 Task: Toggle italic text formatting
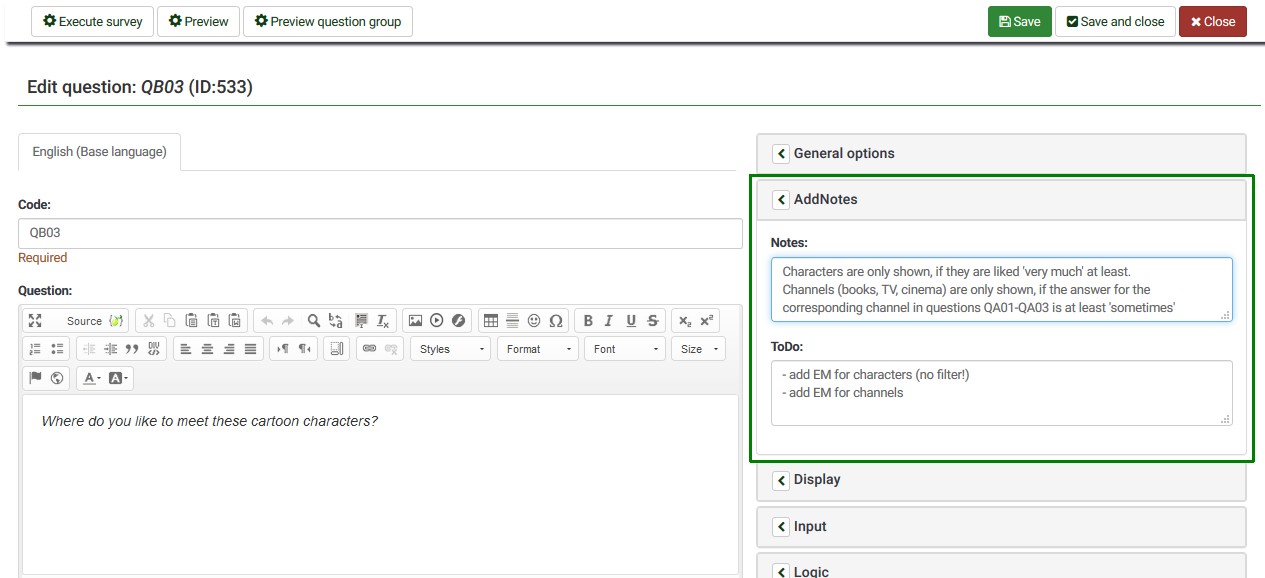(x=609, y=321)
